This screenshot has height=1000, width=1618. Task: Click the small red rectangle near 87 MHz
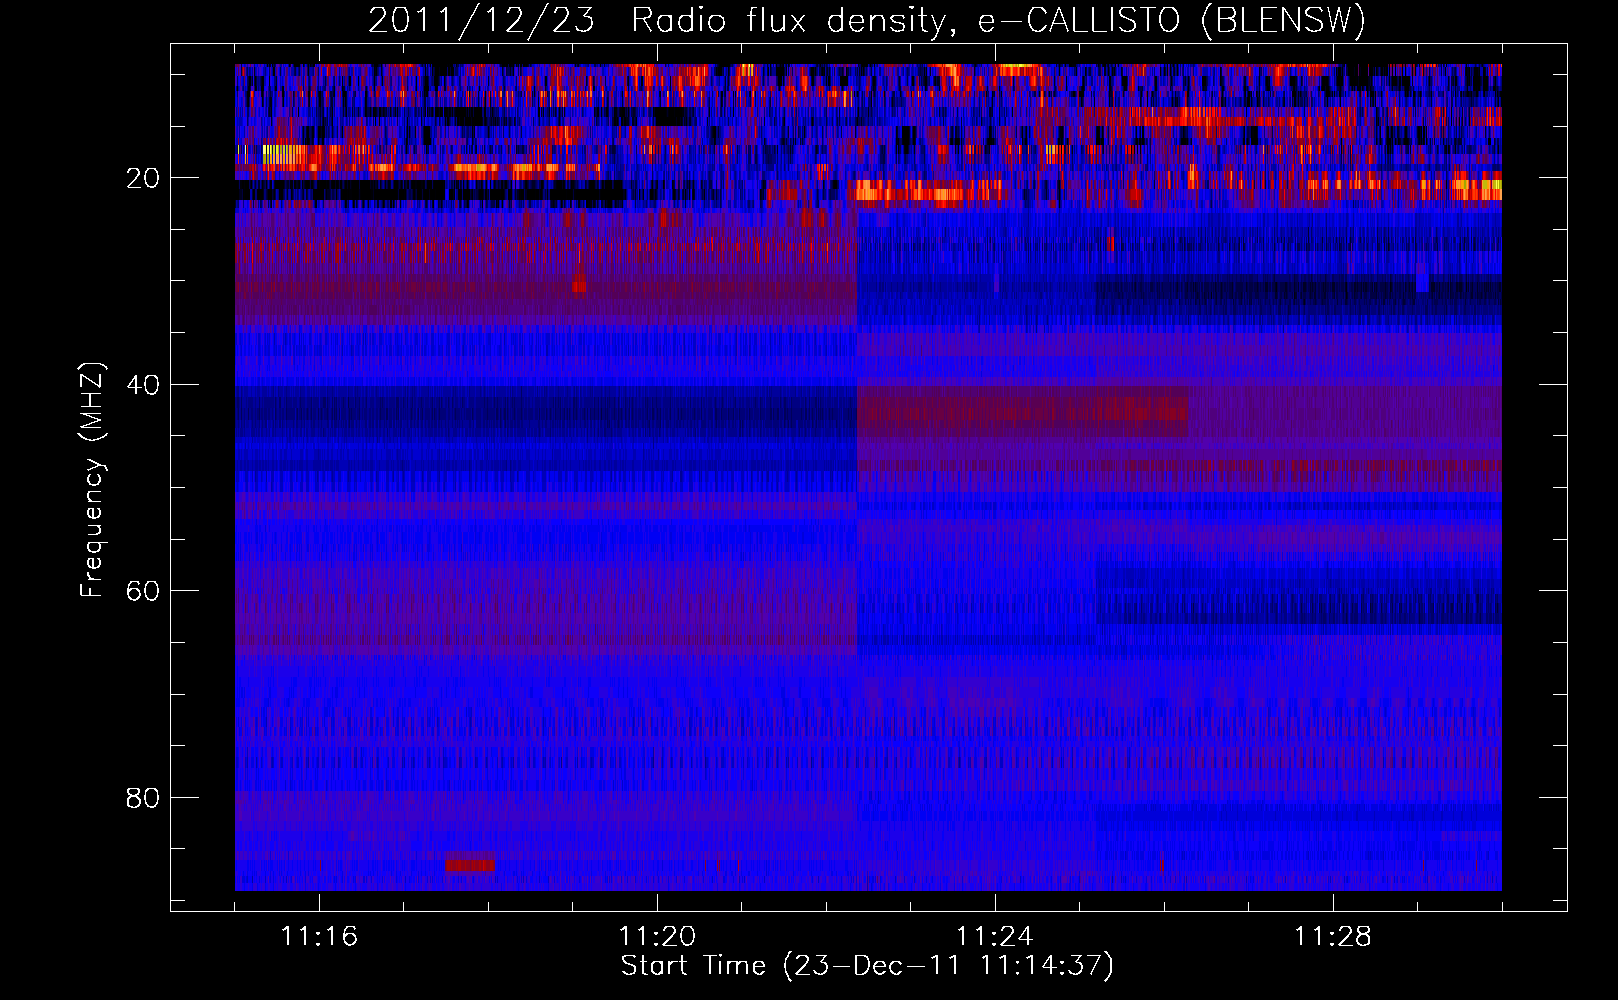(x=470, y=865)
